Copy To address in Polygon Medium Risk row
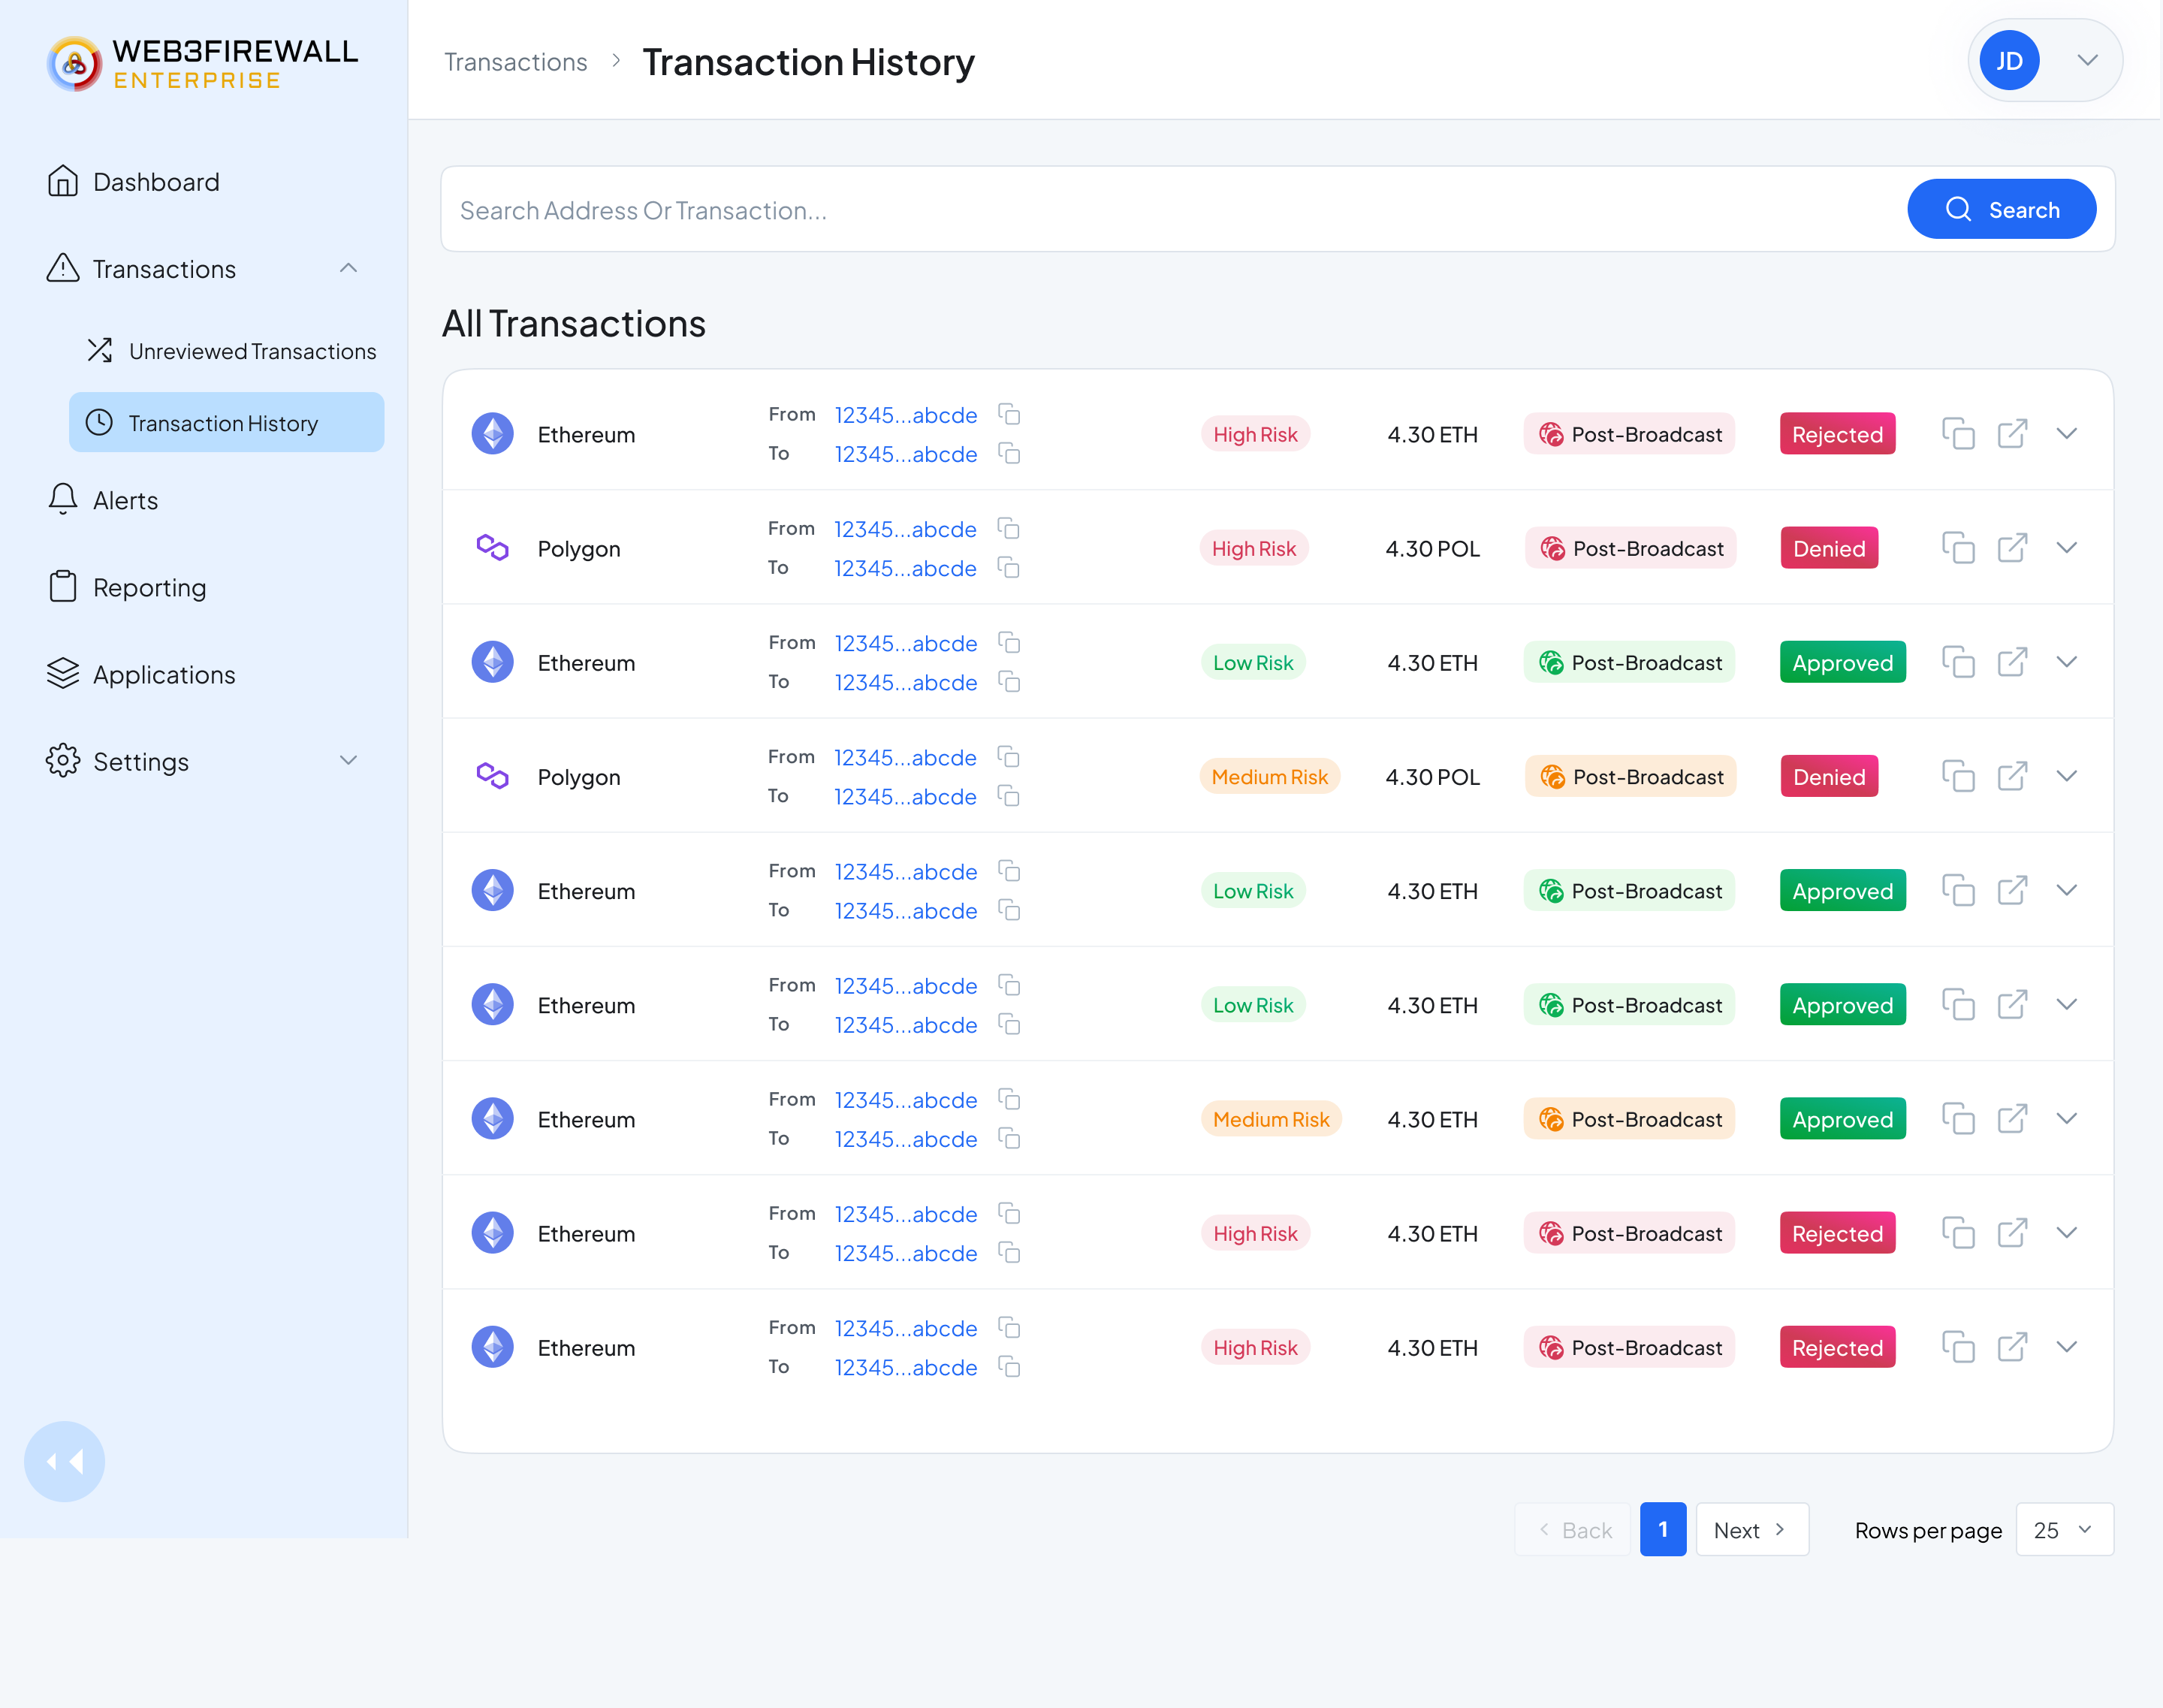This screenshot has width=2163, height=1708. click(1008, 796)
